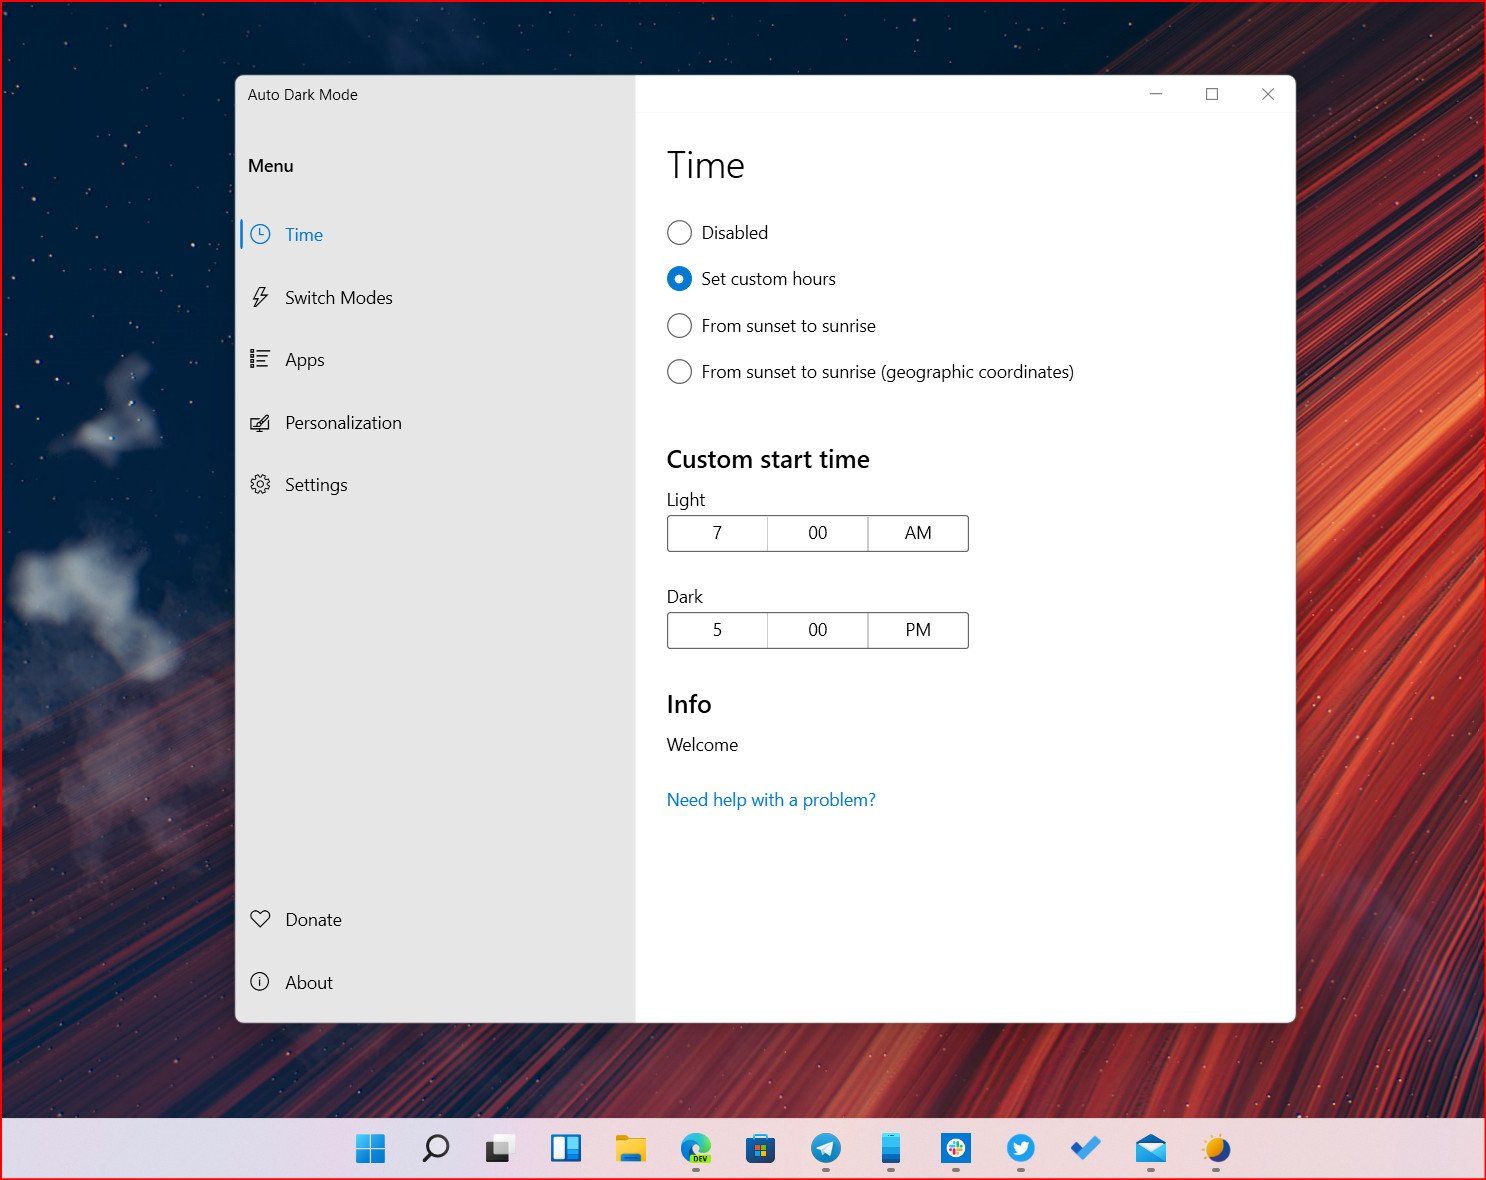Click the Light hour field showing 7
This screenshot has width=1486, height=1180.
pos(716,533)
